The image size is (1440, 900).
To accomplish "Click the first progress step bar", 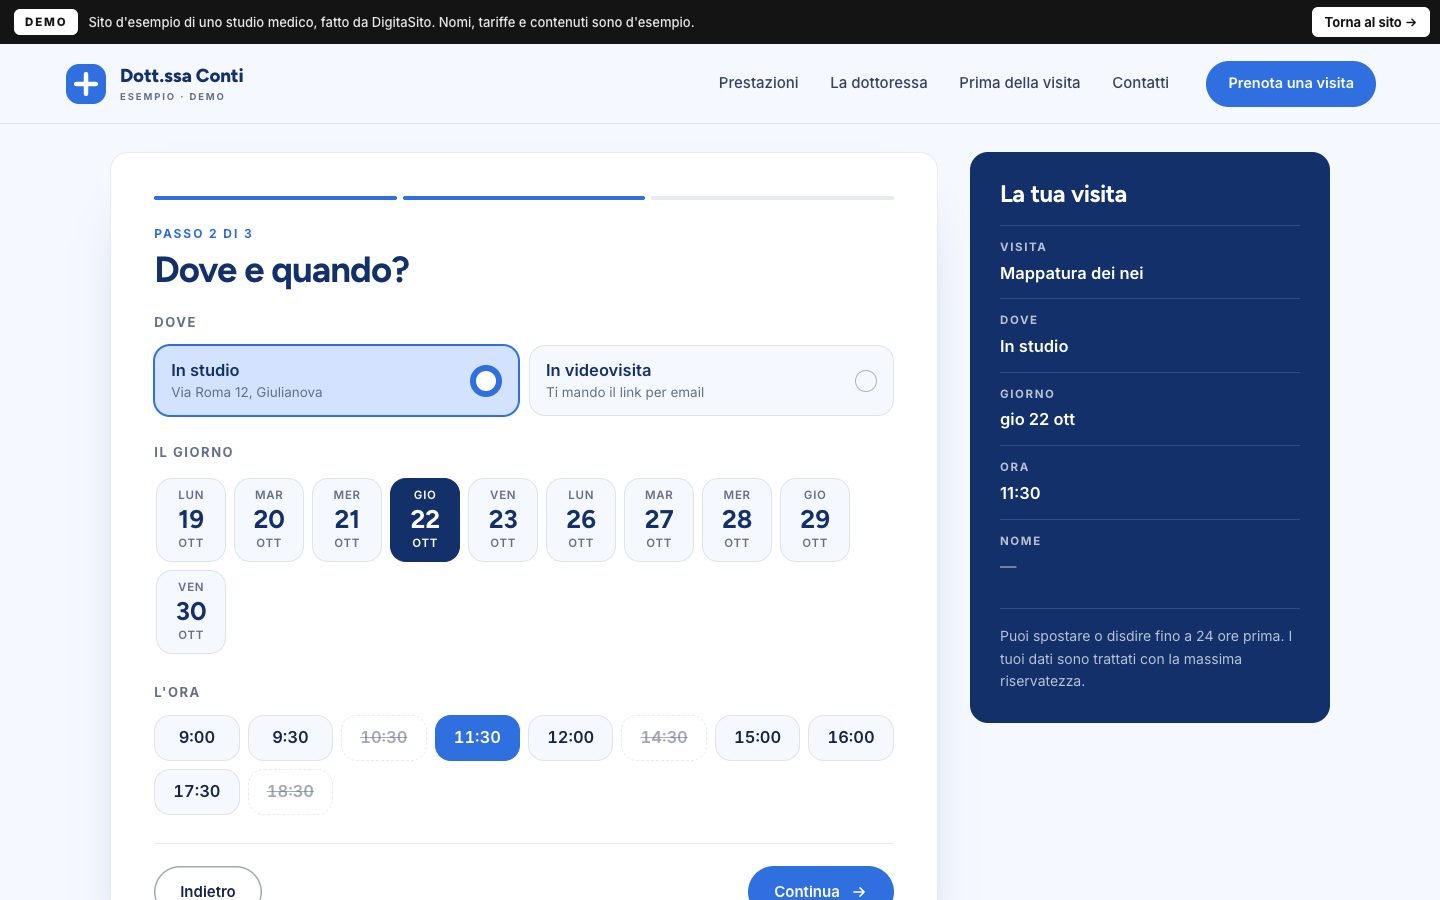I will pyautogui.click(x=275, y=198).
